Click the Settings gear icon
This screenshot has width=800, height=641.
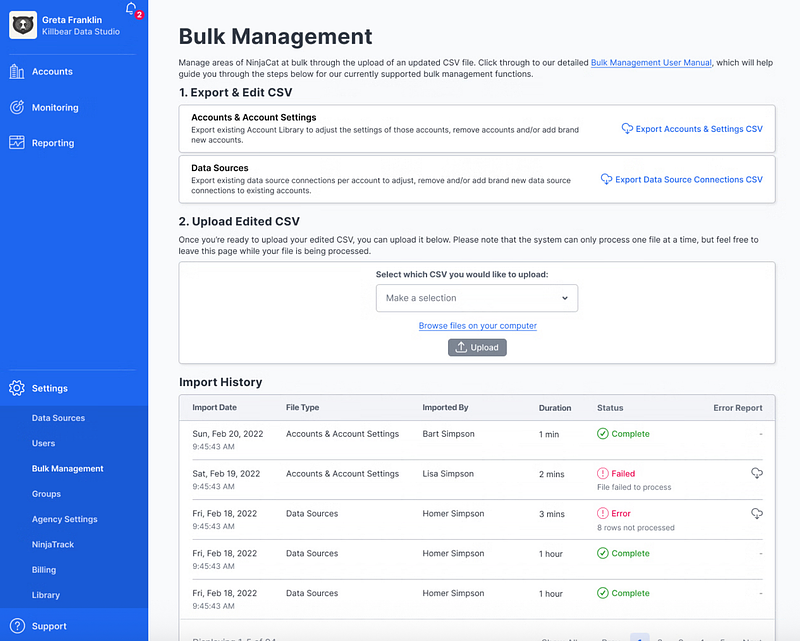(17, 388)
